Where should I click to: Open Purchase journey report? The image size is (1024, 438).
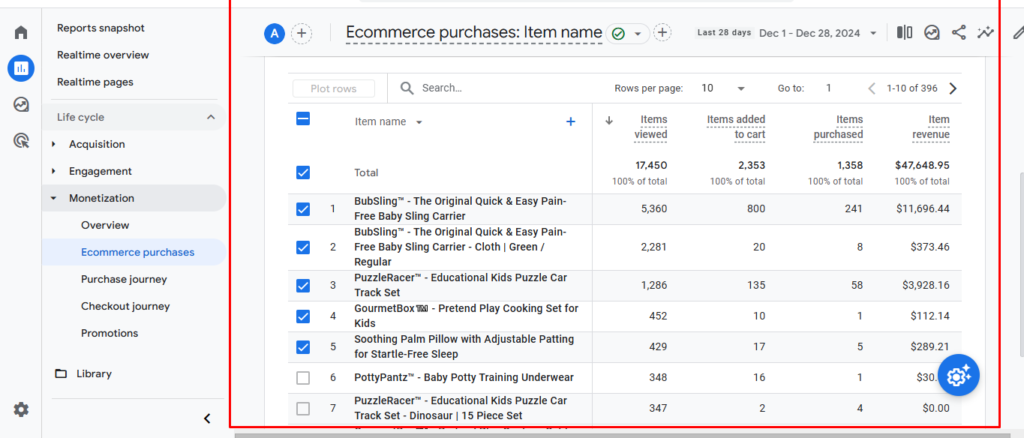(x=124, y=279)
